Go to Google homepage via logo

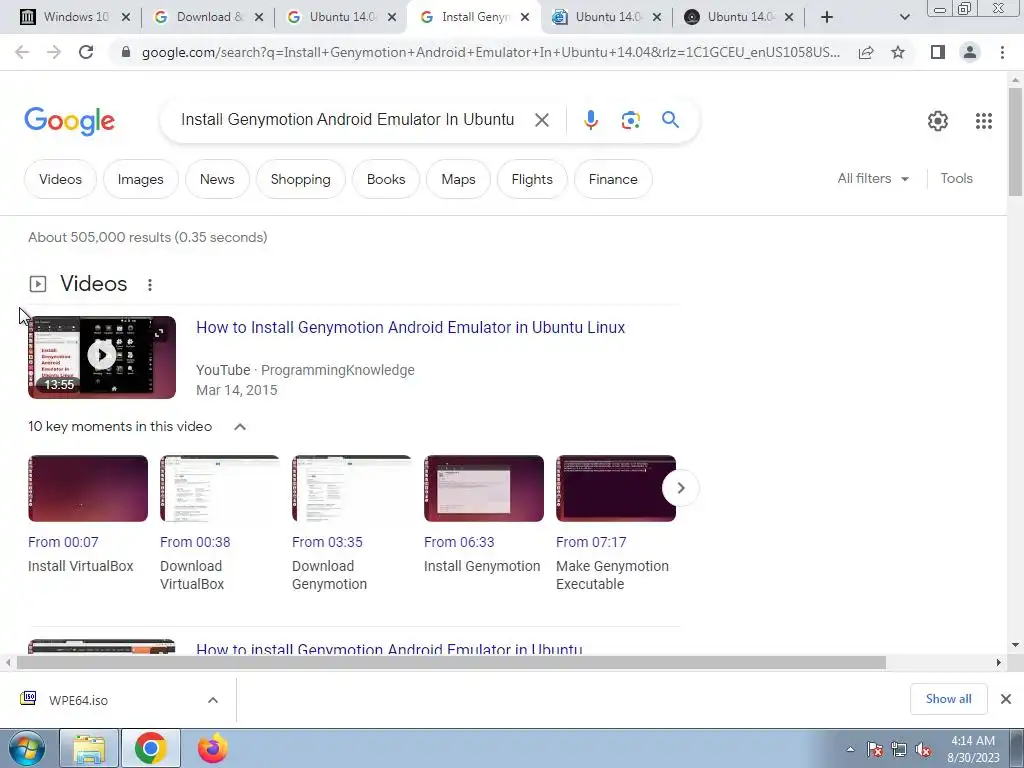tap(69, 121)
